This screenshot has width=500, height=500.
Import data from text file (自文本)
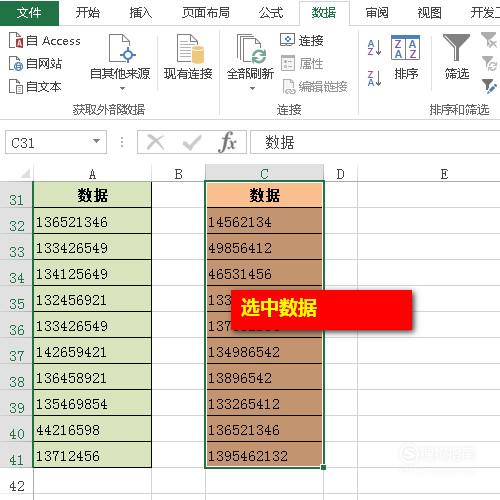(x=35, y=86)
